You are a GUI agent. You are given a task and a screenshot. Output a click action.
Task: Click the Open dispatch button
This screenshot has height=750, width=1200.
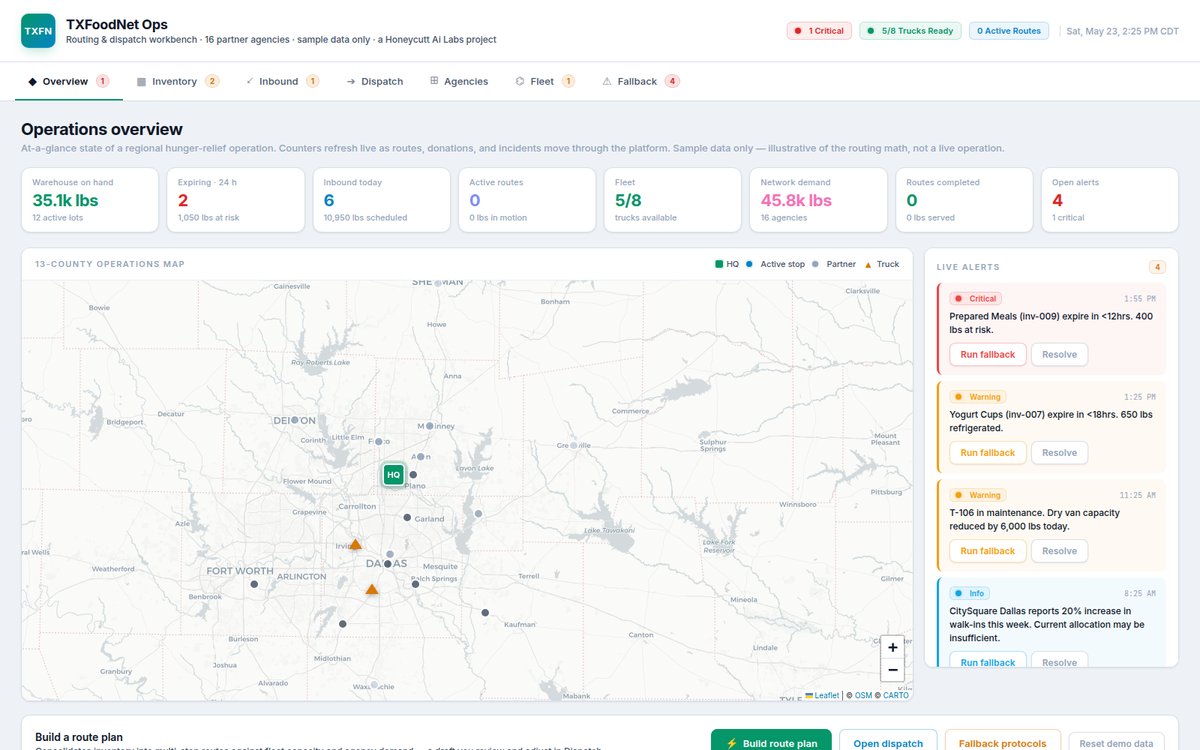[888, 742]
